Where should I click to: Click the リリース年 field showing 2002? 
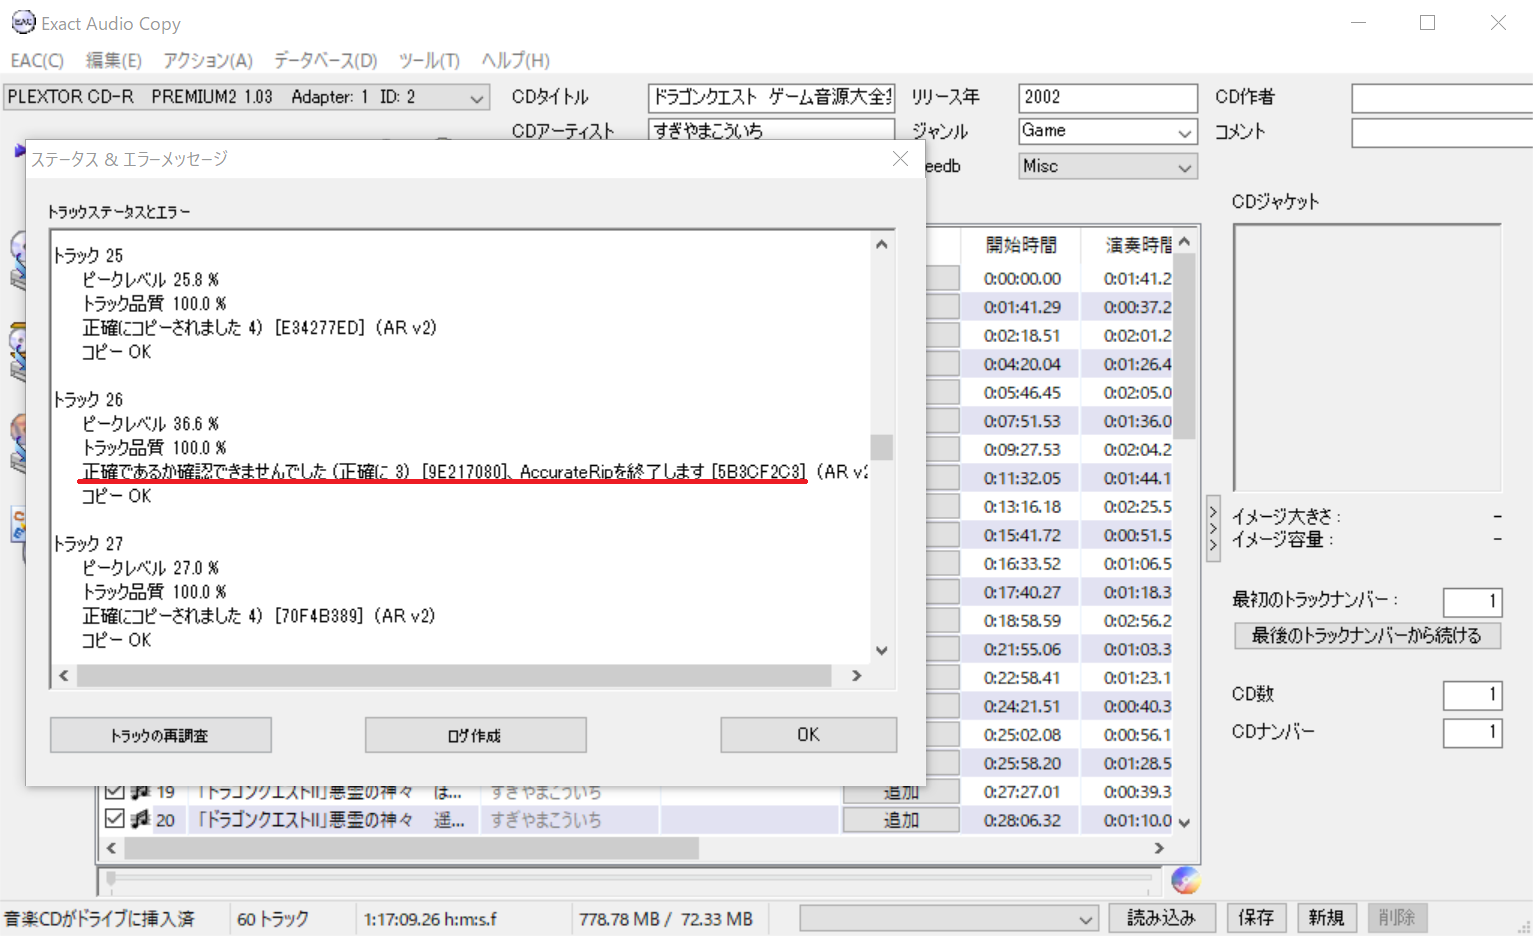click(1107, 97)
